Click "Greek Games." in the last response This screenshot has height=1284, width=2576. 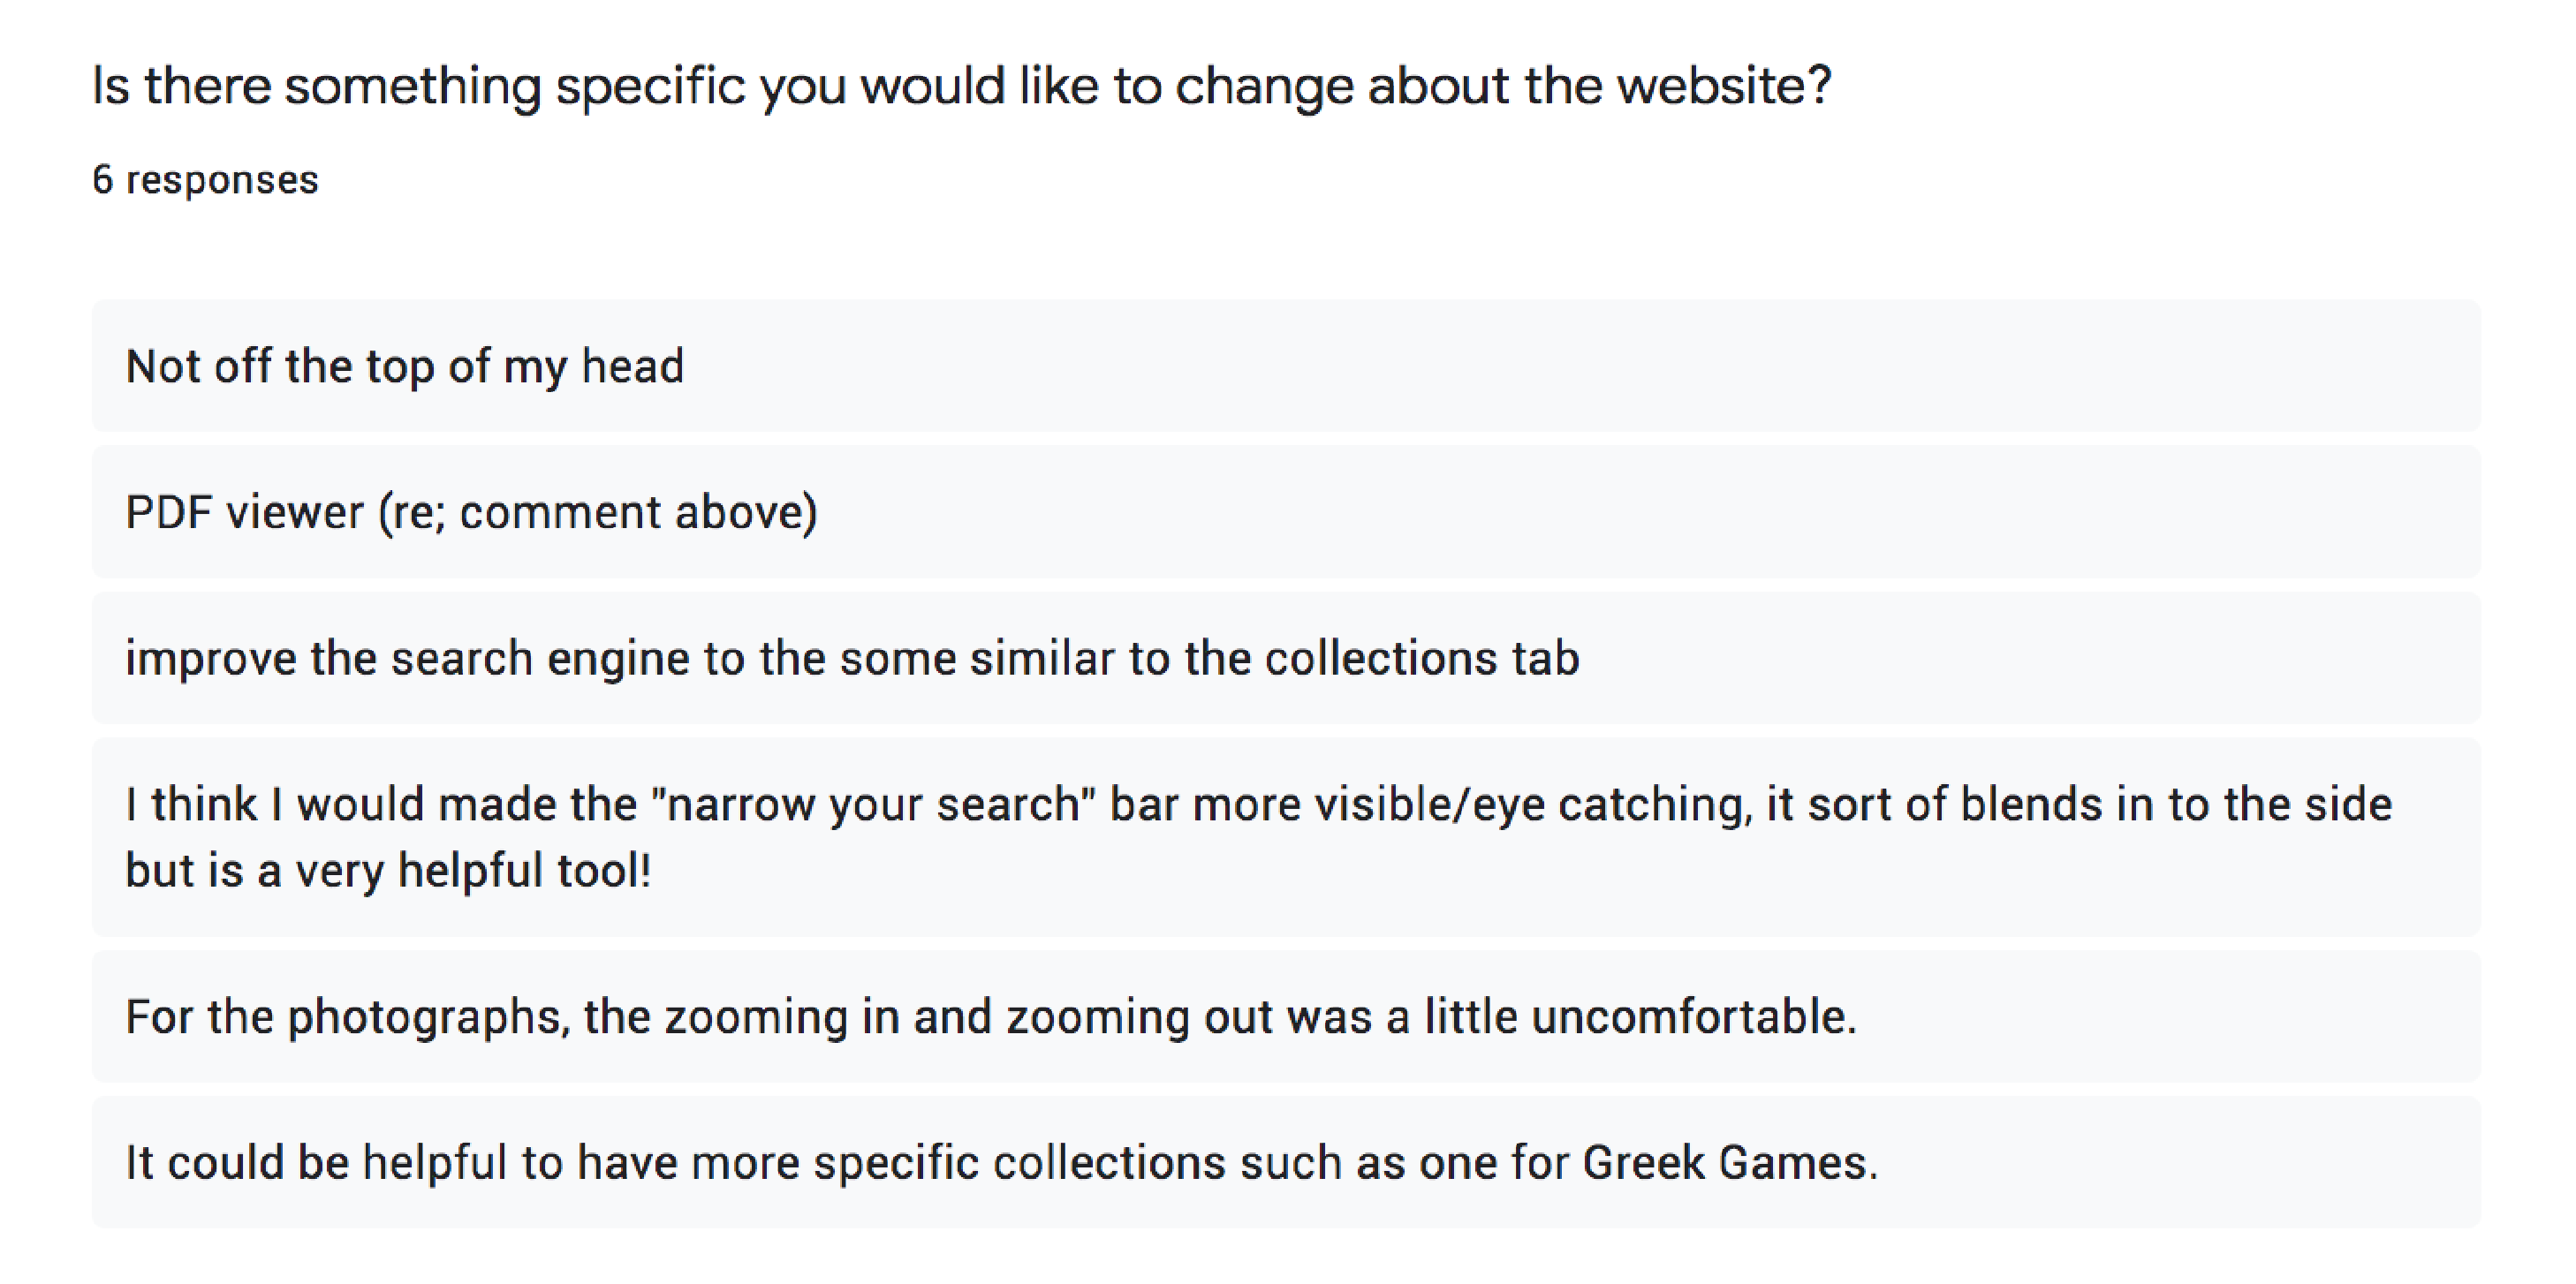point(1730,1163)
